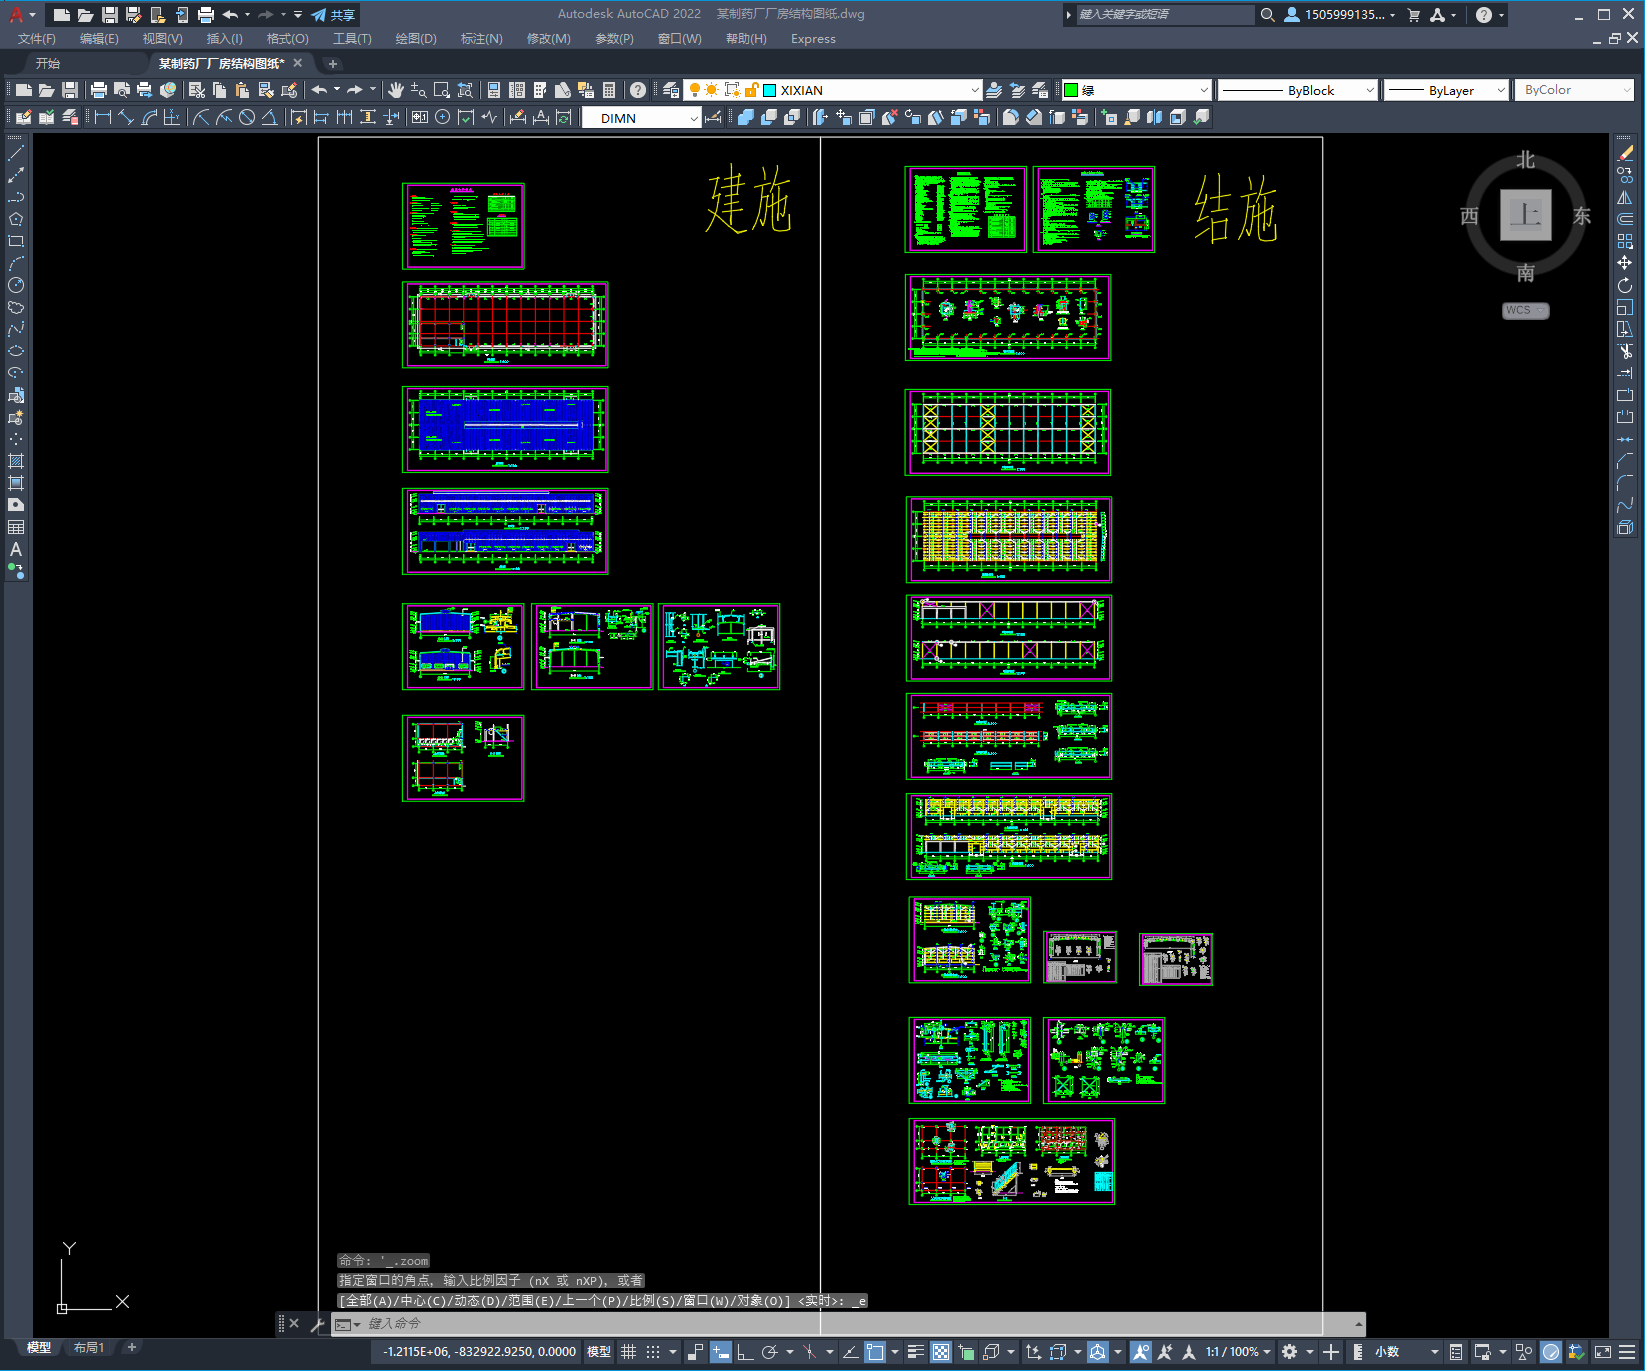Open the 格式(O) menu

tap(287, 39)
